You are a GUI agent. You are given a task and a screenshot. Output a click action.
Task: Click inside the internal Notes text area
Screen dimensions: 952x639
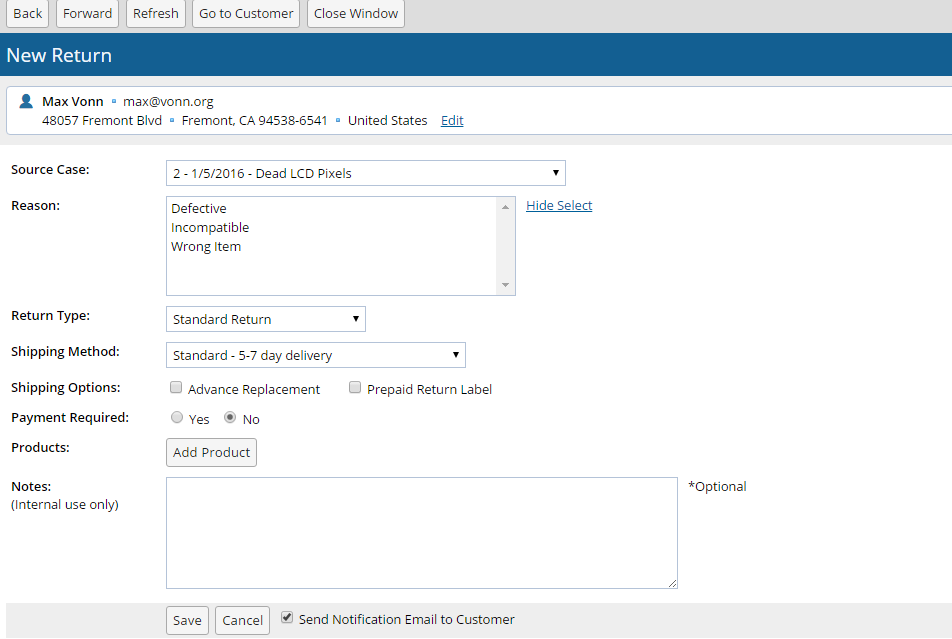tap(421, 532)
